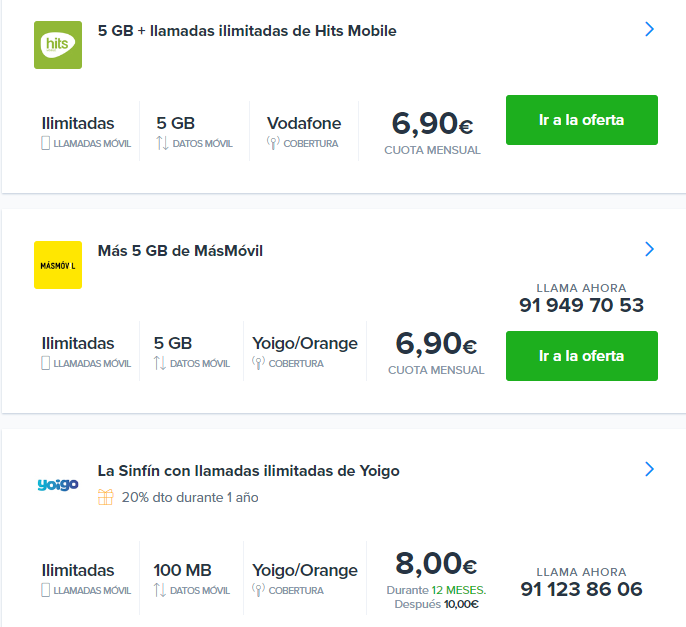Click the coverage antenna icon next to Vodafone
Viewport: 686px width, 627px height.
(273, 143)
